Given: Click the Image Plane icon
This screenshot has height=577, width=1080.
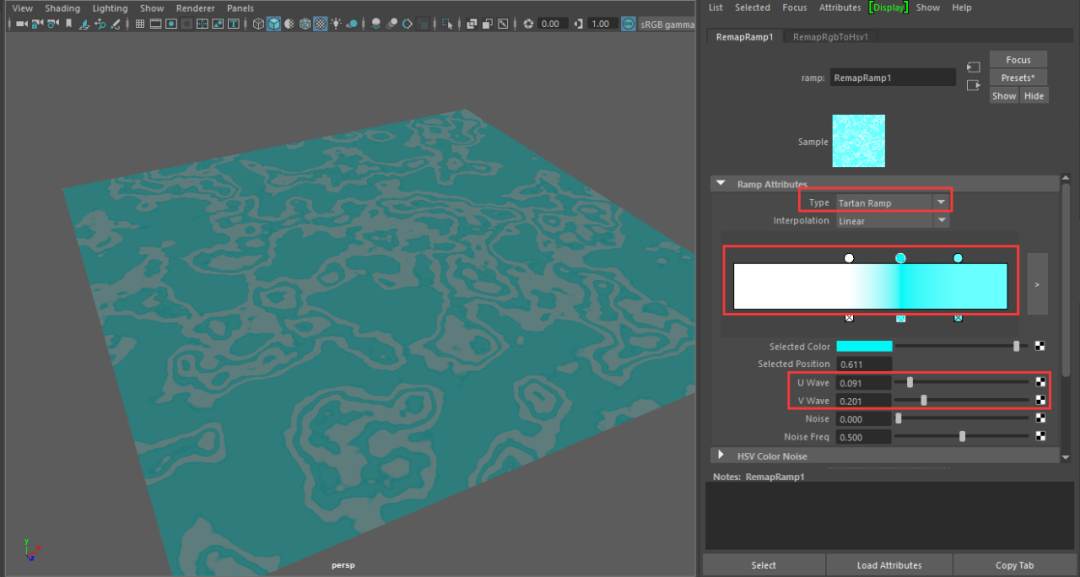Looking at the screenshot, I should pyautogui.click(x=84, y=24).
